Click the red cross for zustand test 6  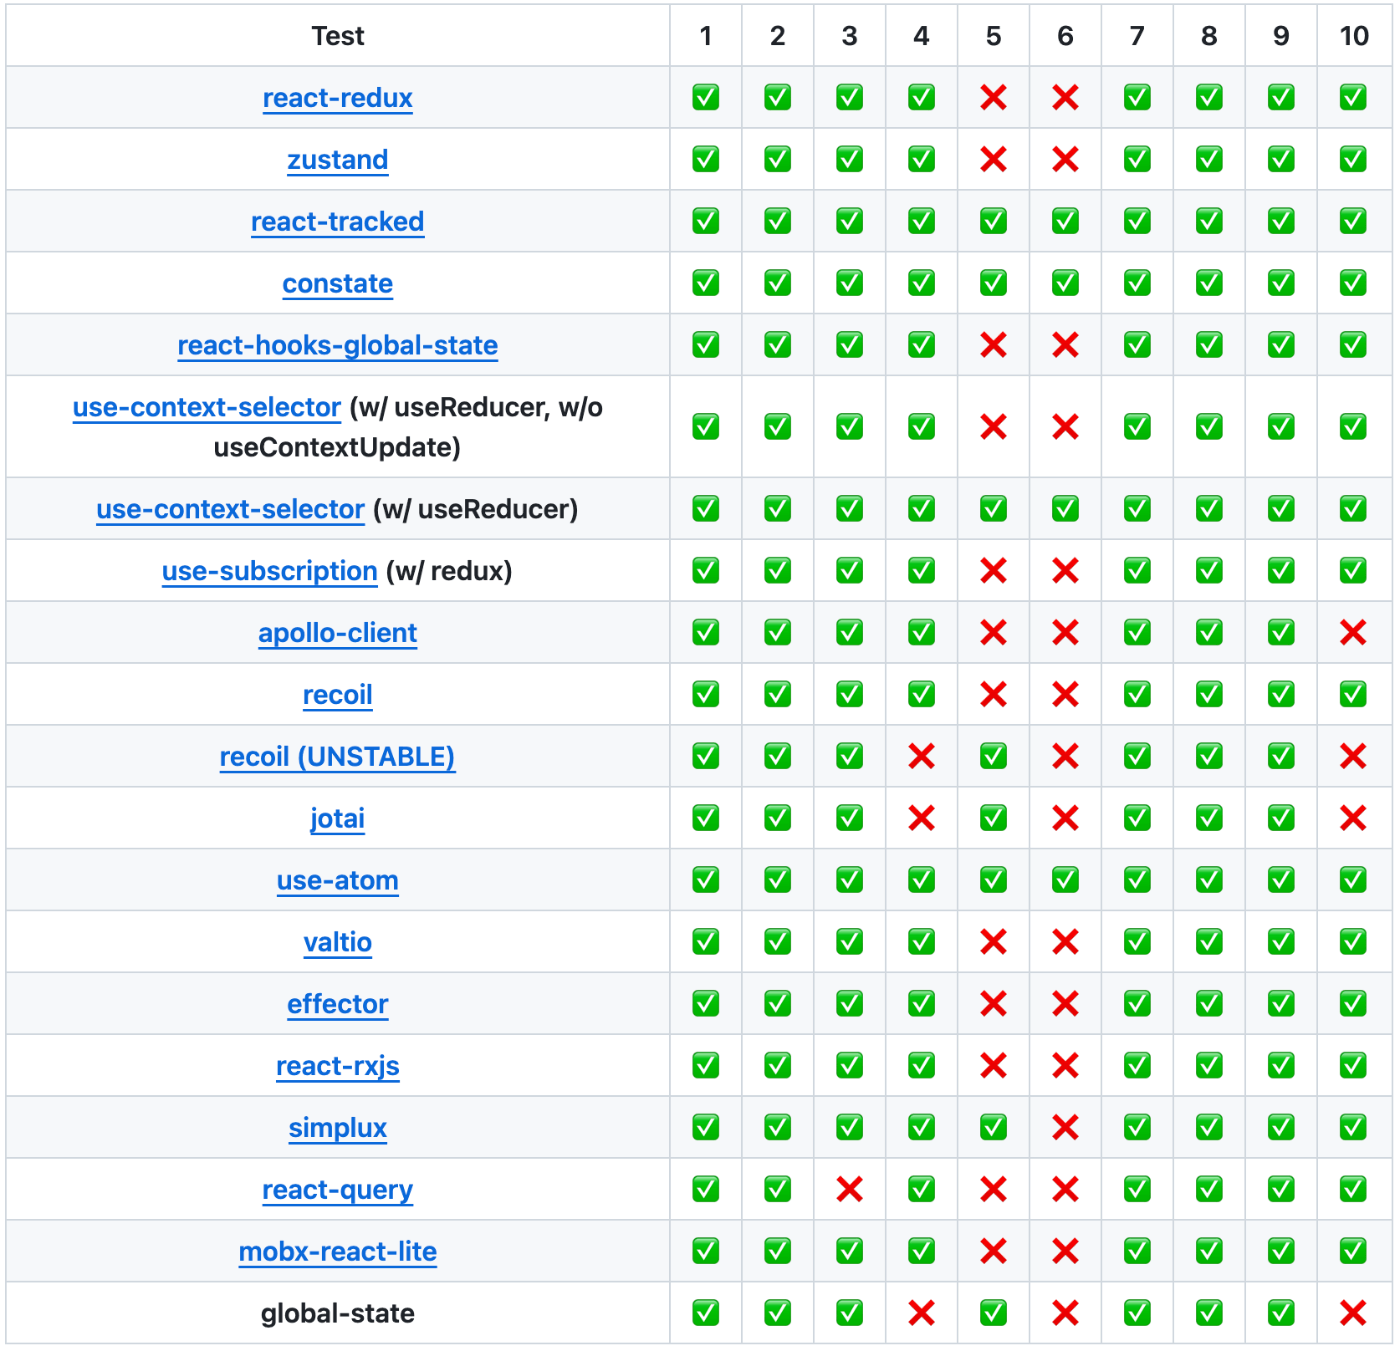1065,160
